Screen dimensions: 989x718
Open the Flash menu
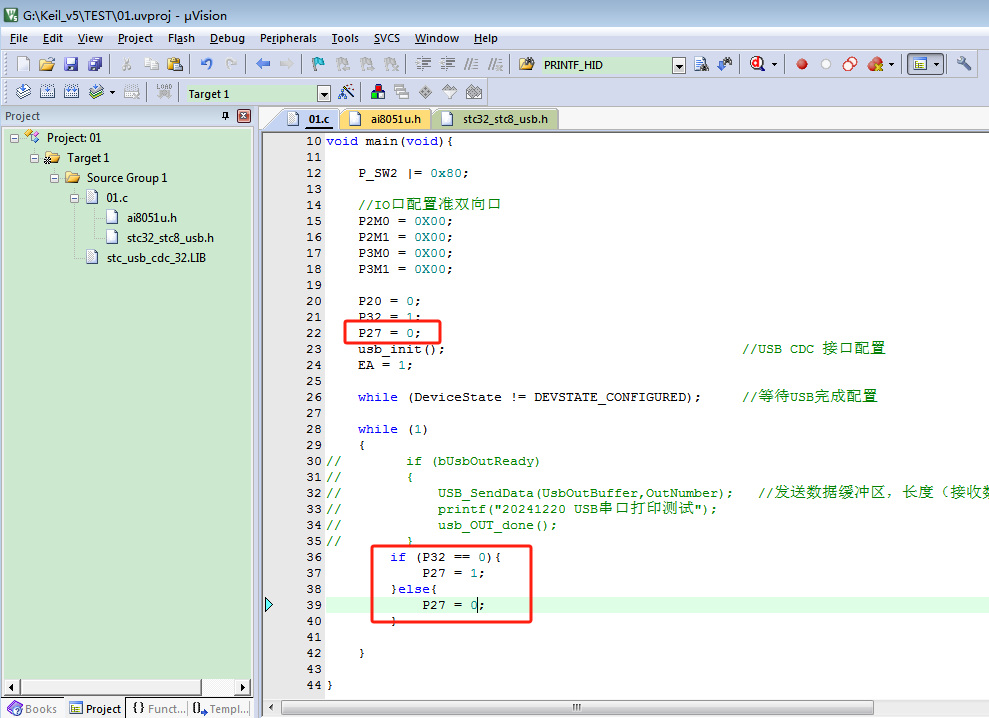click(x=181, y=38)
